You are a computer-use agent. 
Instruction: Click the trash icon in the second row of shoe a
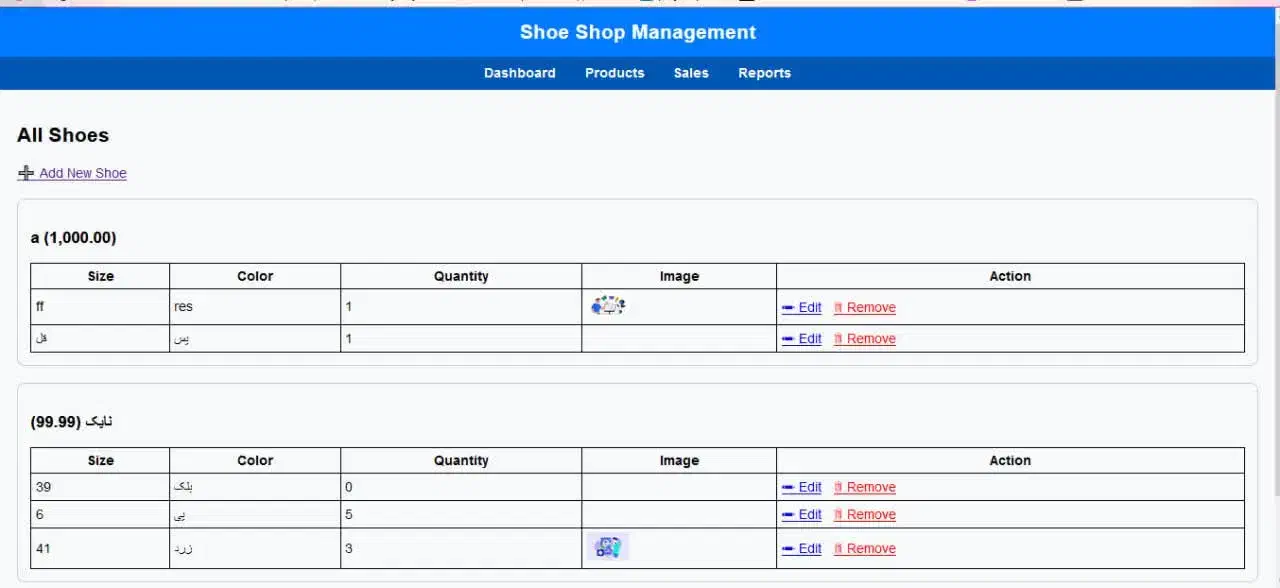(839, 339)
